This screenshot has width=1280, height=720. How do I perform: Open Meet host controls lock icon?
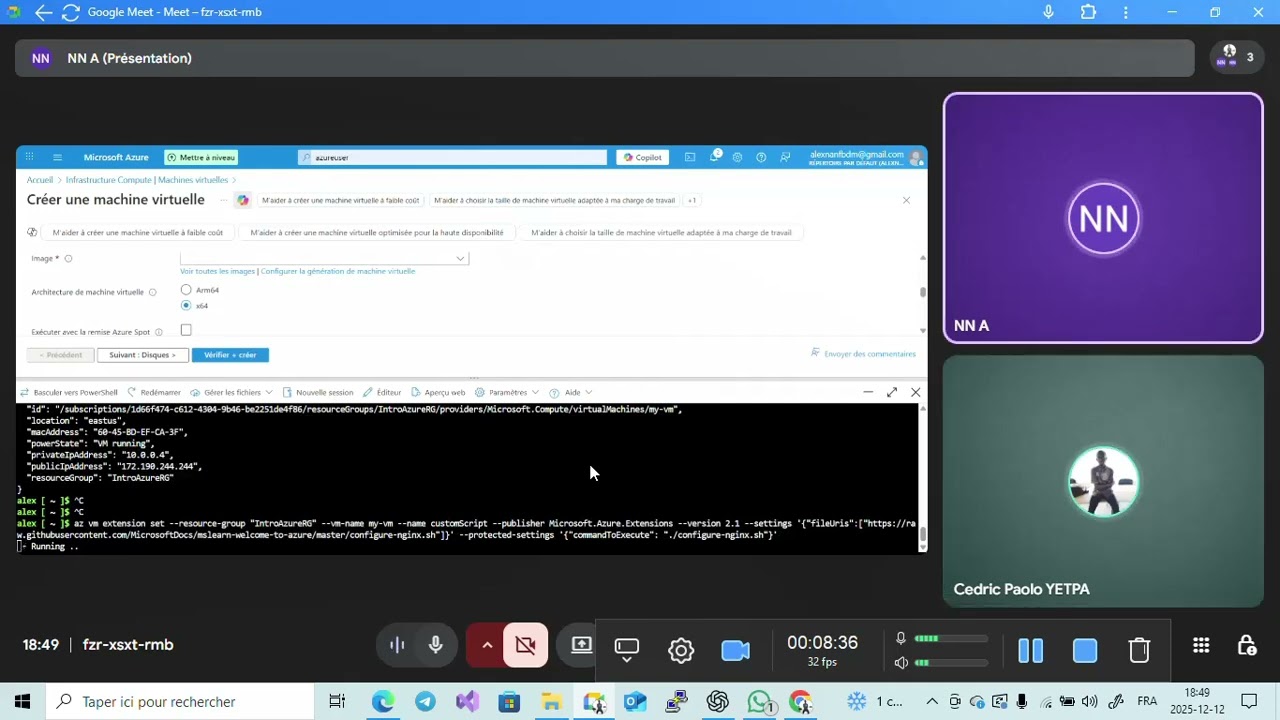tap(1246, 645)
